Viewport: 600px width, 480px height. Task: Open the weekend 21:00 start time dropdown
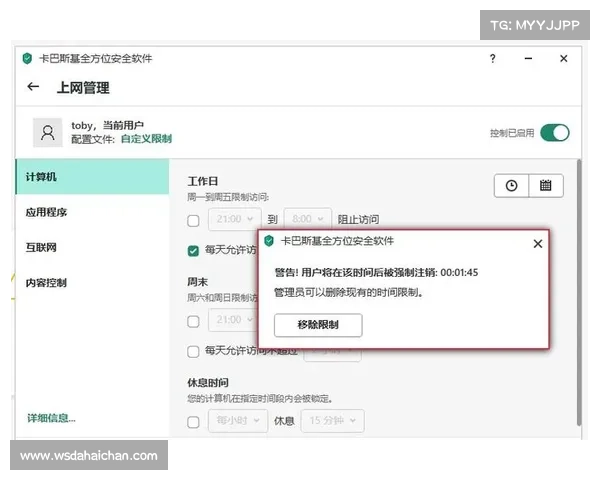(x=233, y=320)
